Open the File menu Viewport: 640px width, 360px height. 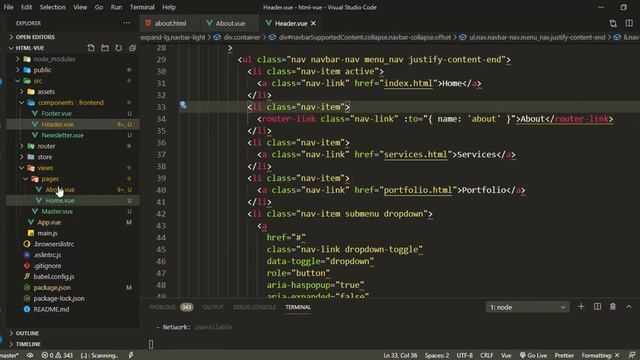8,7
